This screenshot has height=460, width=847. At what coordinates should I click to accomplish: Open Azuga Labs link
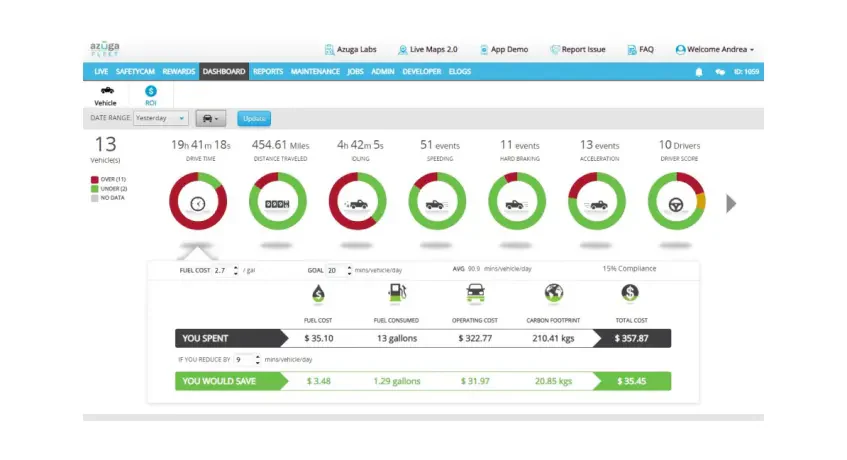[350, 49]
